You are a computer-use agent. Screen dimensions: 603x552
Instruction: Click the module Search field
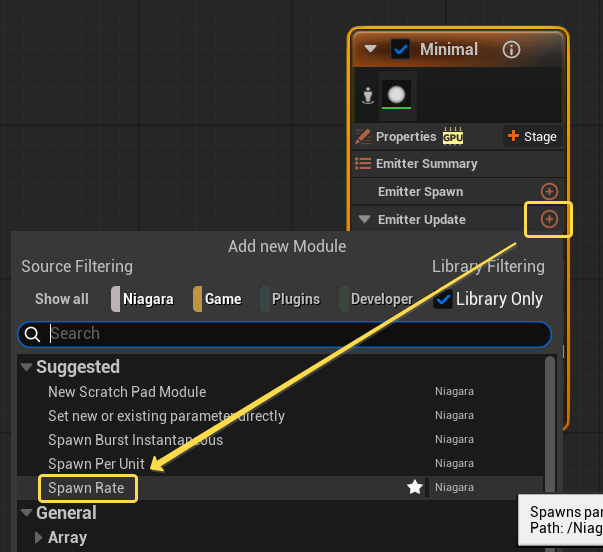point(285,334)
